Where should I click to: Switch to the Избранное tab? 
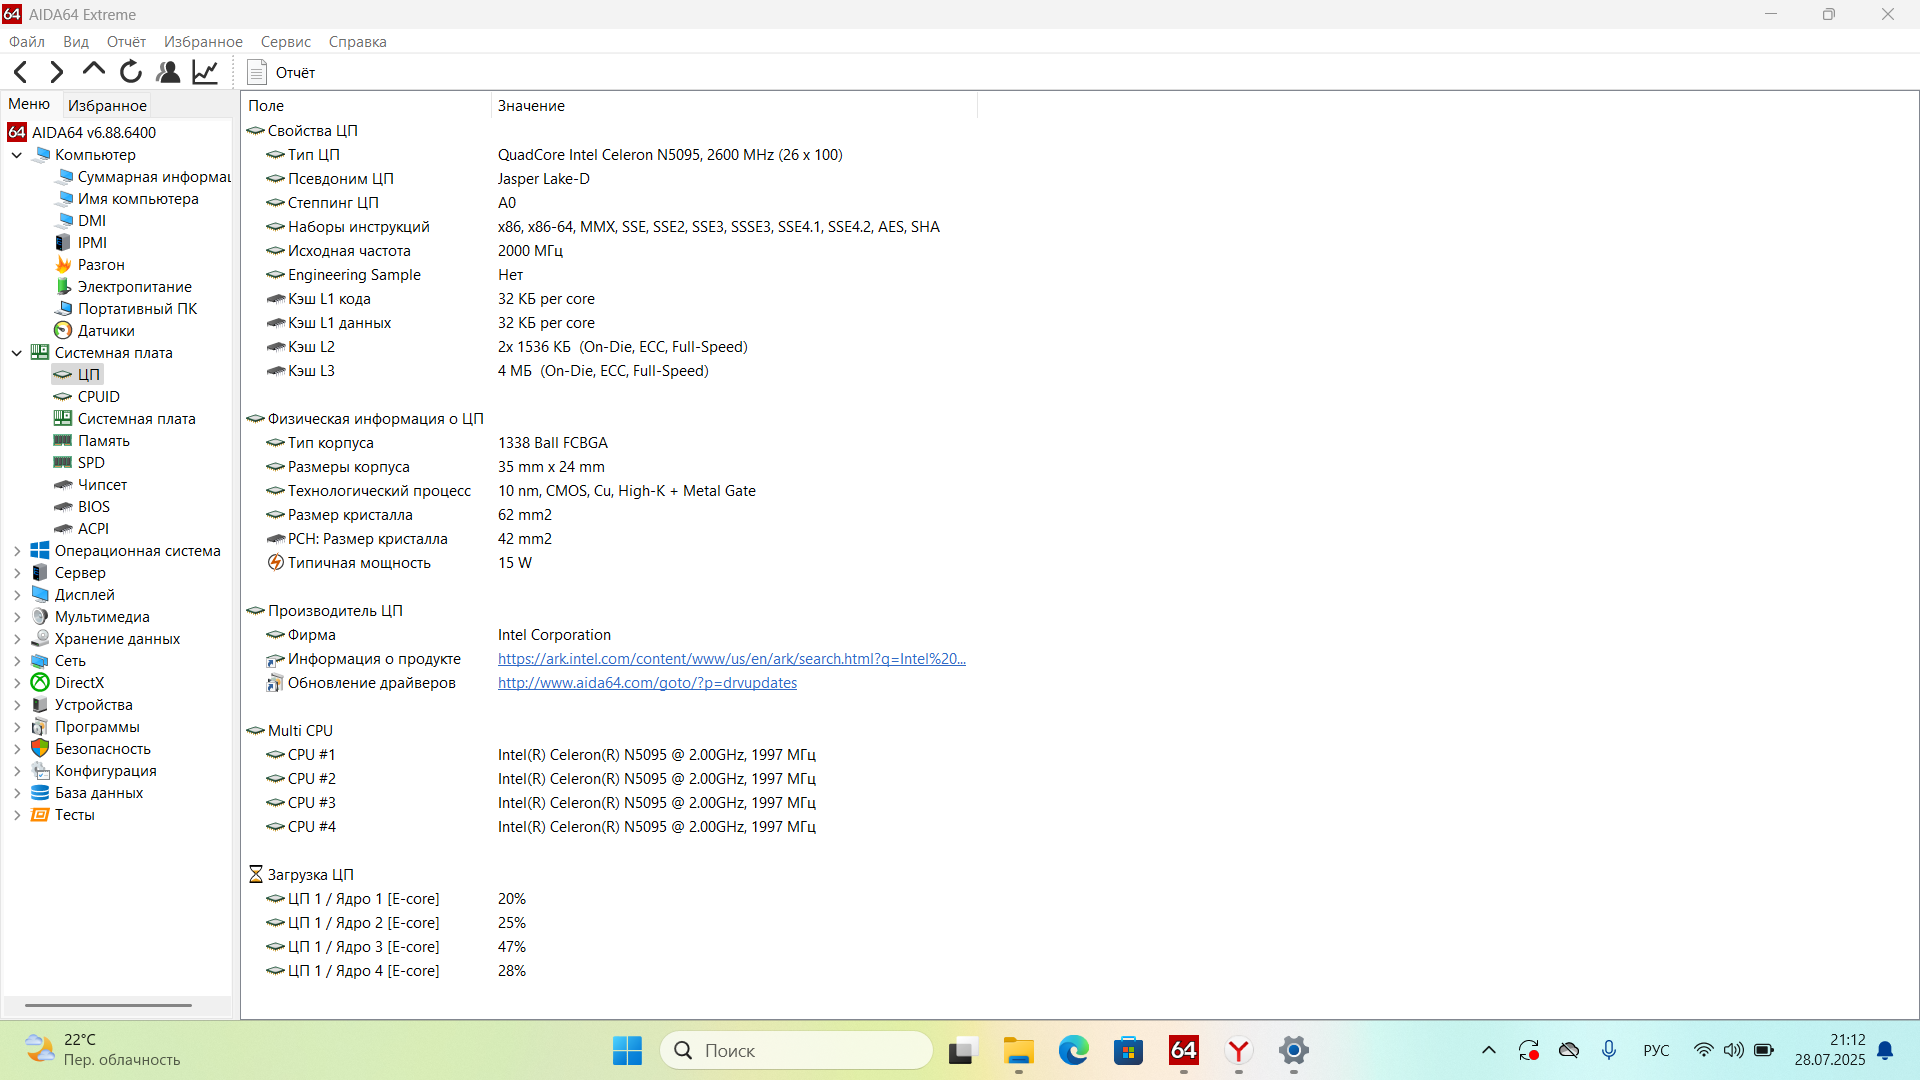coord(107,105)
